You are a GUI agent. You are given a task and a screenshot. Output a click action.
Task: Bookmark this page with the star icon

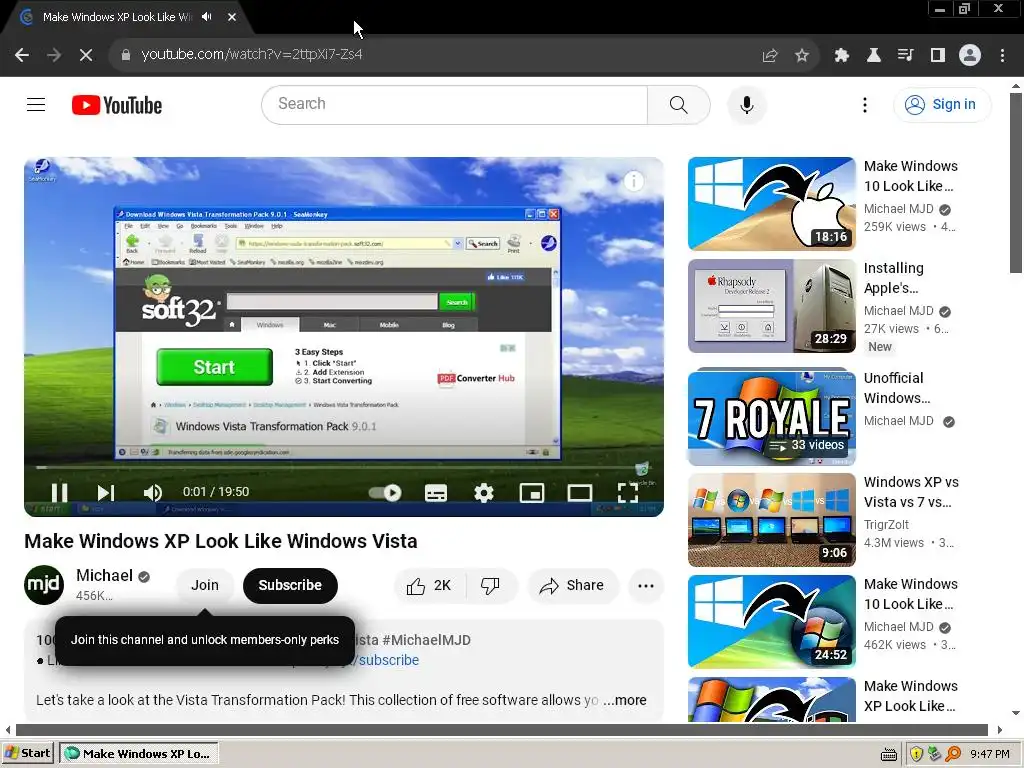[802, 56]
